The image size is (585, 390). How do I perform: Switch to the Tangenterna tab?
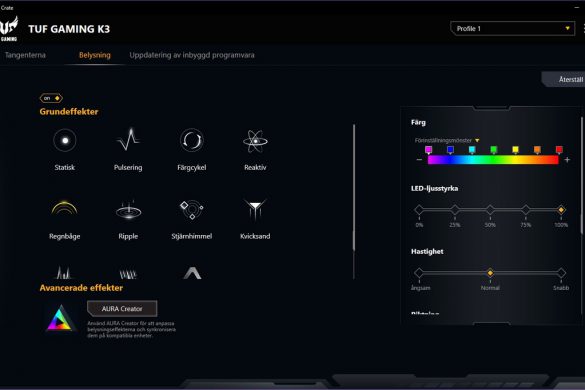[x=25, y=55]
